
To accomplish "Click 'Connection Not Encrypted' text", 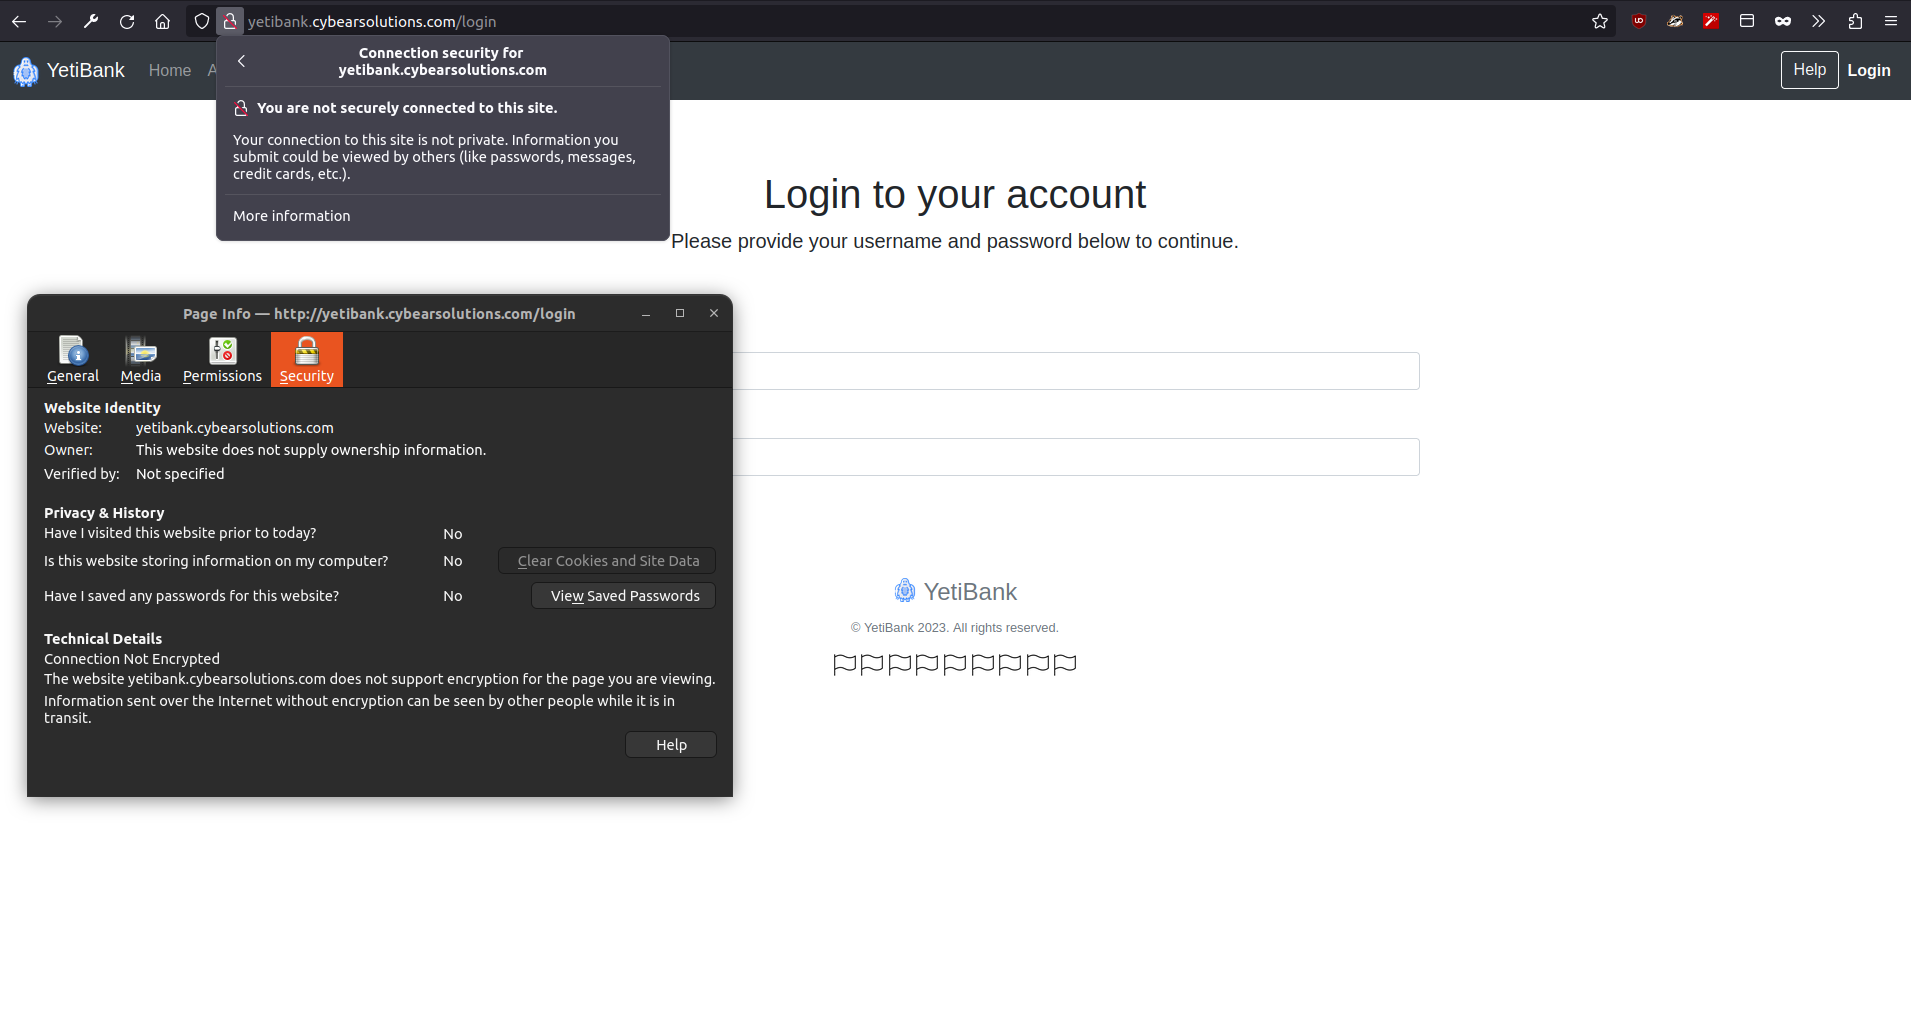I will [x=132, y=659].
